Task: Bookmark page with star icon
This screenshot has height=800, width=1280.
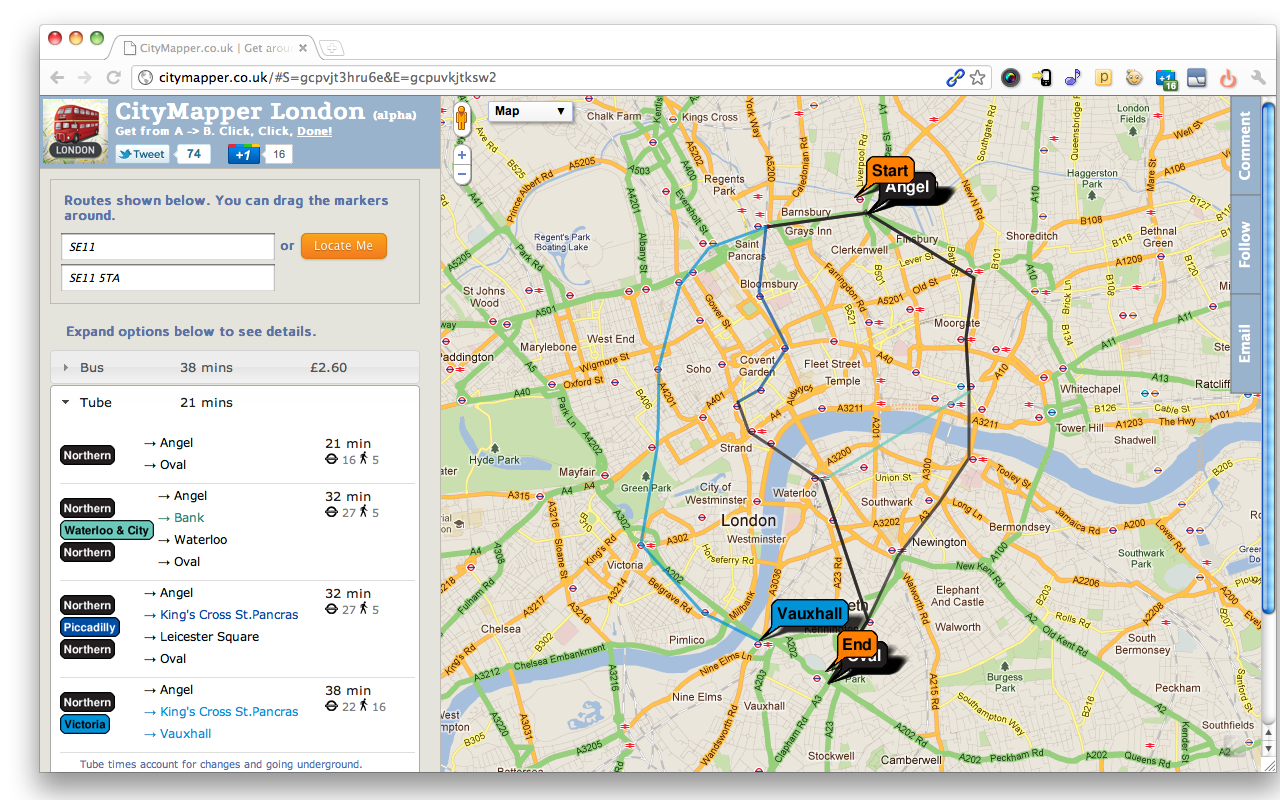Action: click(x=978, y=77)
